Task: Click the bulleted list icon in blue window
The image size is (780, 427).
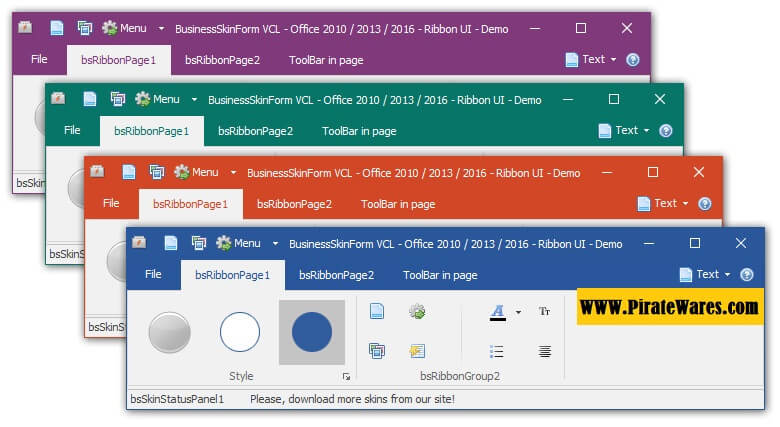Action: [497, 351]
